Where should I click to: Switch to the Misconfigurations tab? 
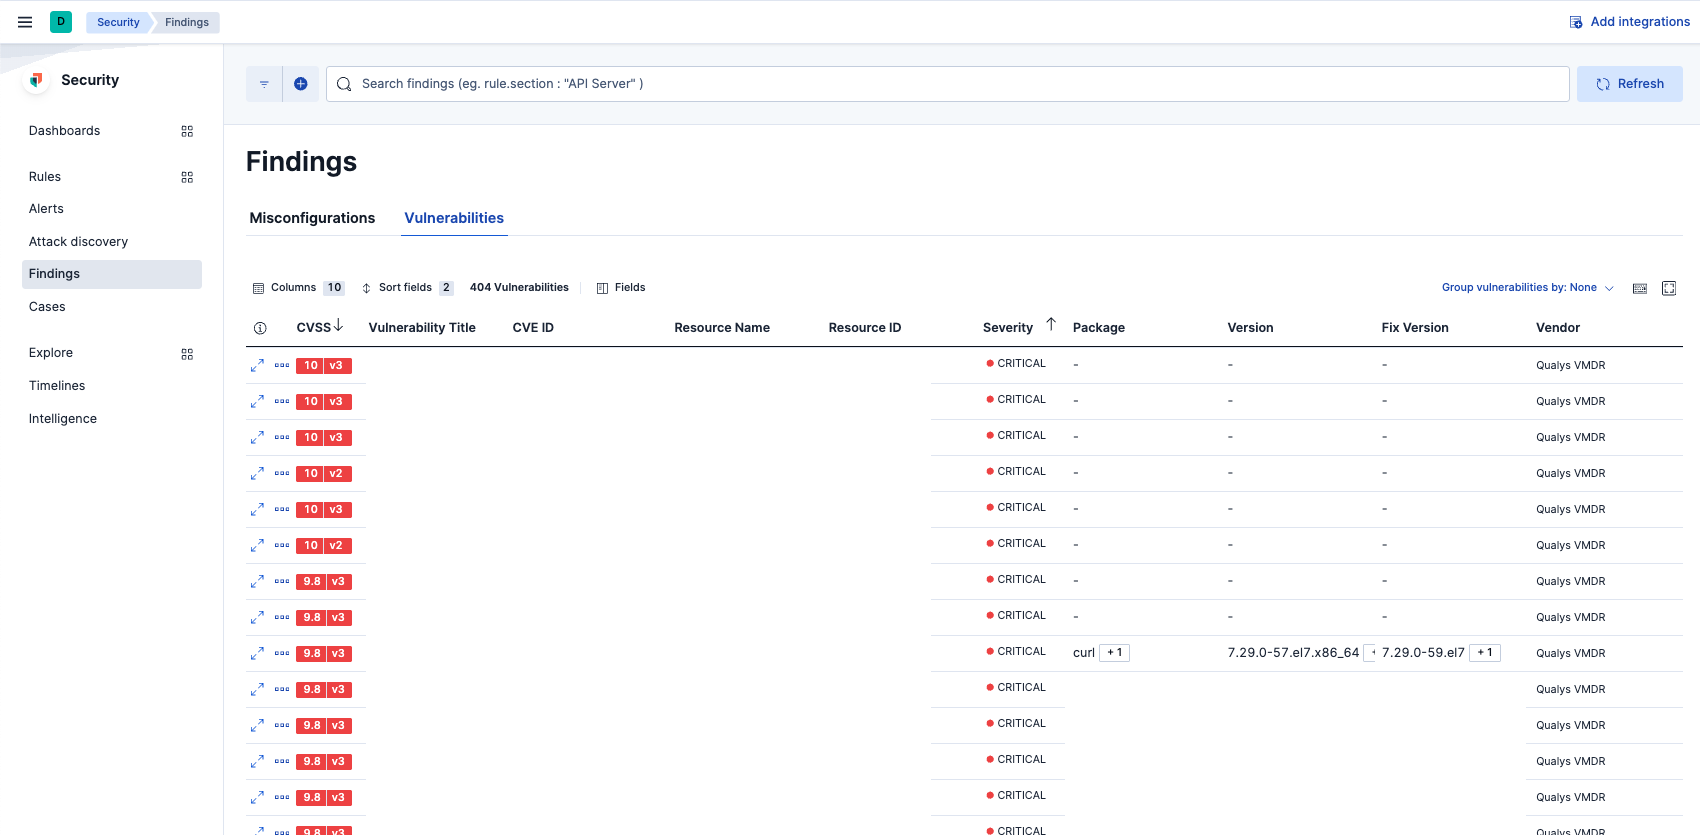point(312,218)
